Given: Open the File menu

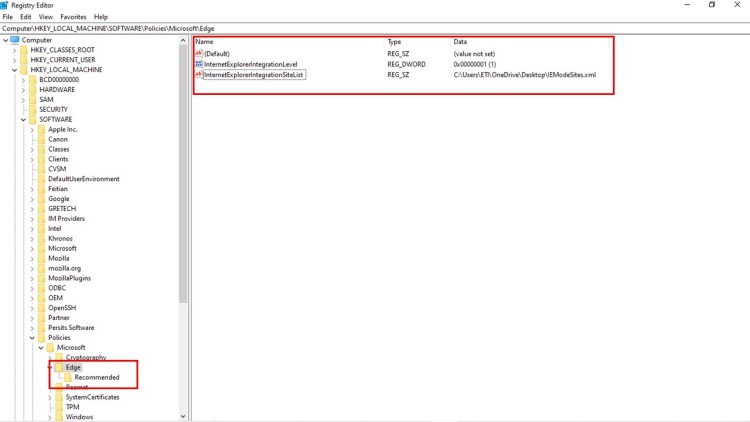Looking at the screenshot, I should [8, 17].
